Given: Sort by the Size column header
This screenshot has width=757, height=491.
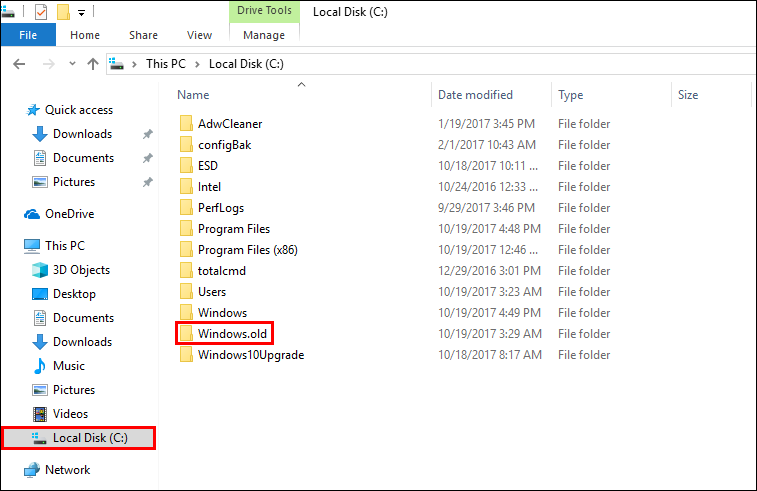Looking at the screenshot, I should point(688,95).
